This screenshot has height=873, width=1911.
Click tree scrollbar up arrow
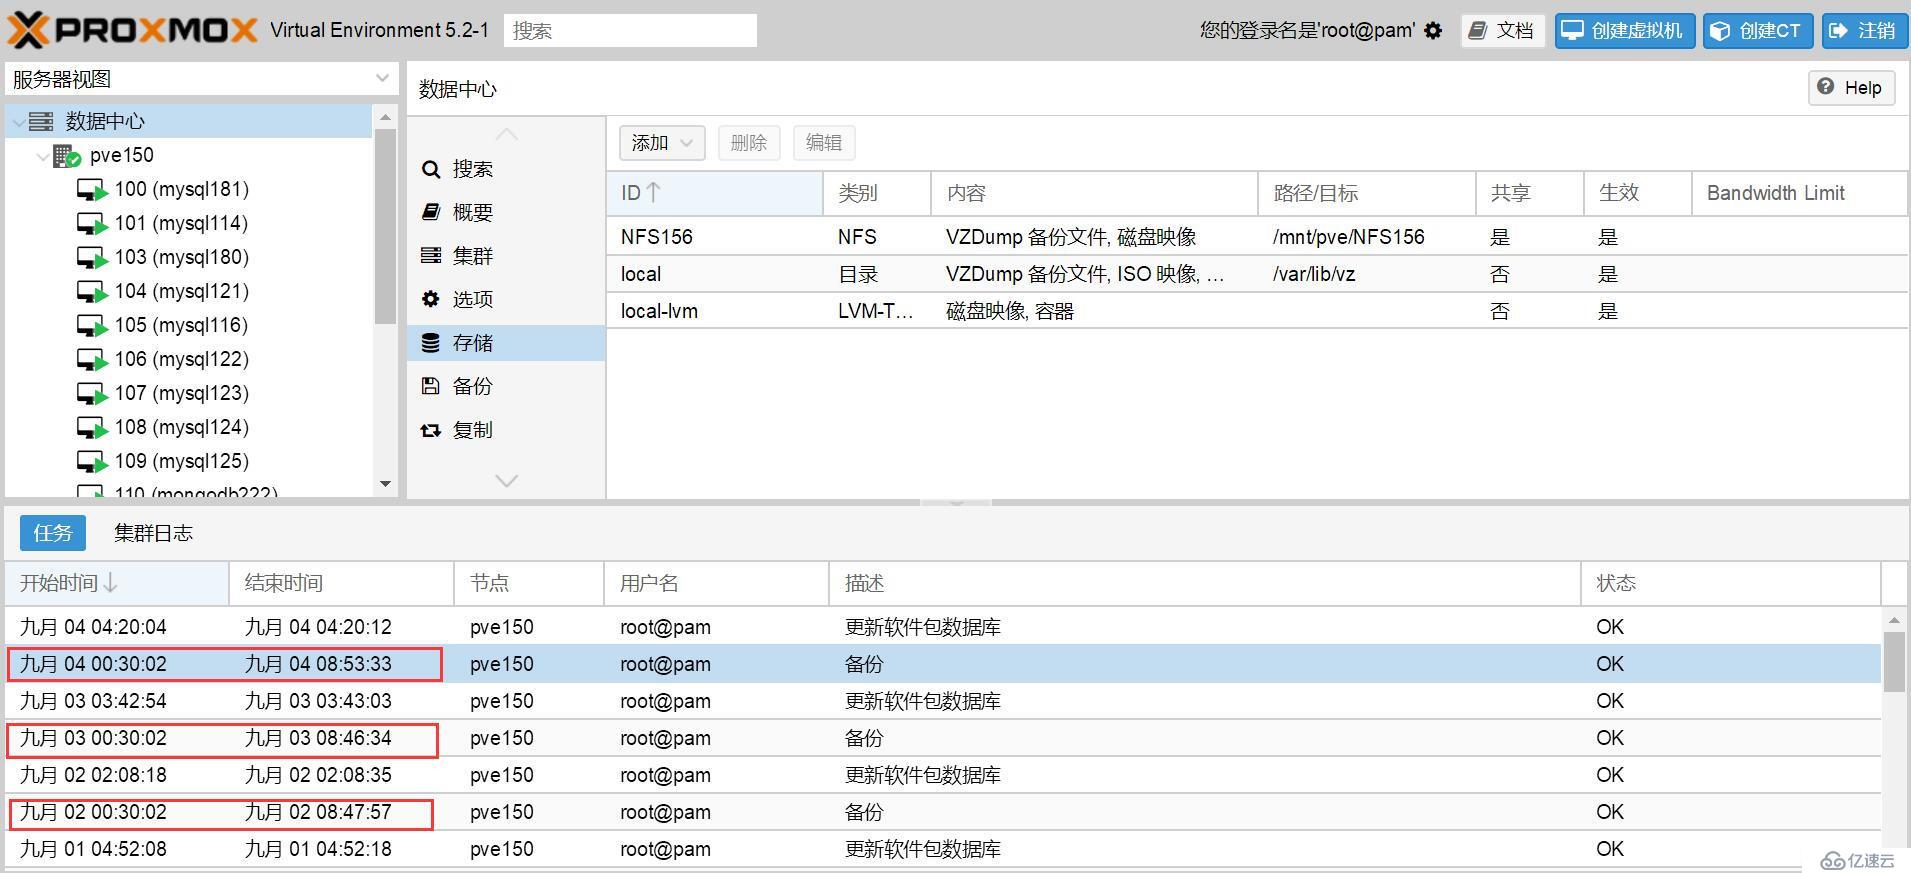click(386, 118)
